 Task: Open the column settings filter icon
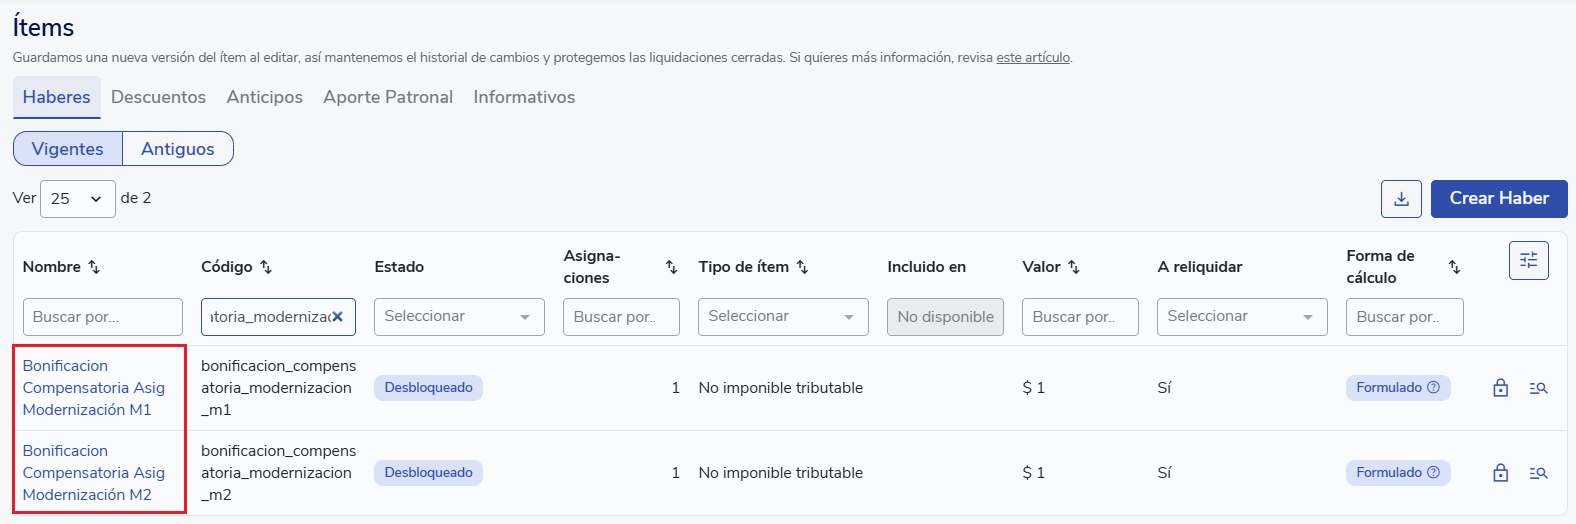[1528, 261]
